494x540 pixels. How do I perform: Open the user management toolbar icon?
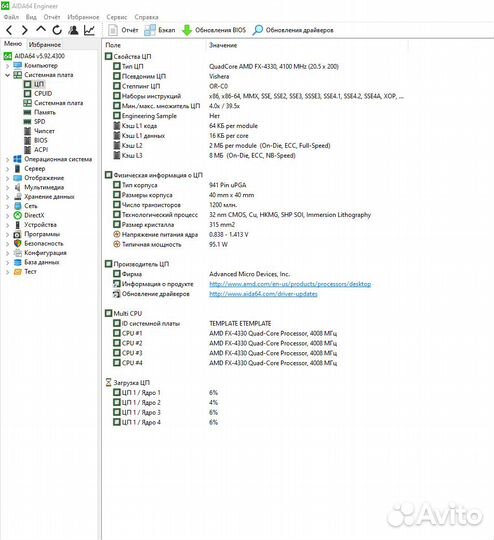(x=73, y=30)
